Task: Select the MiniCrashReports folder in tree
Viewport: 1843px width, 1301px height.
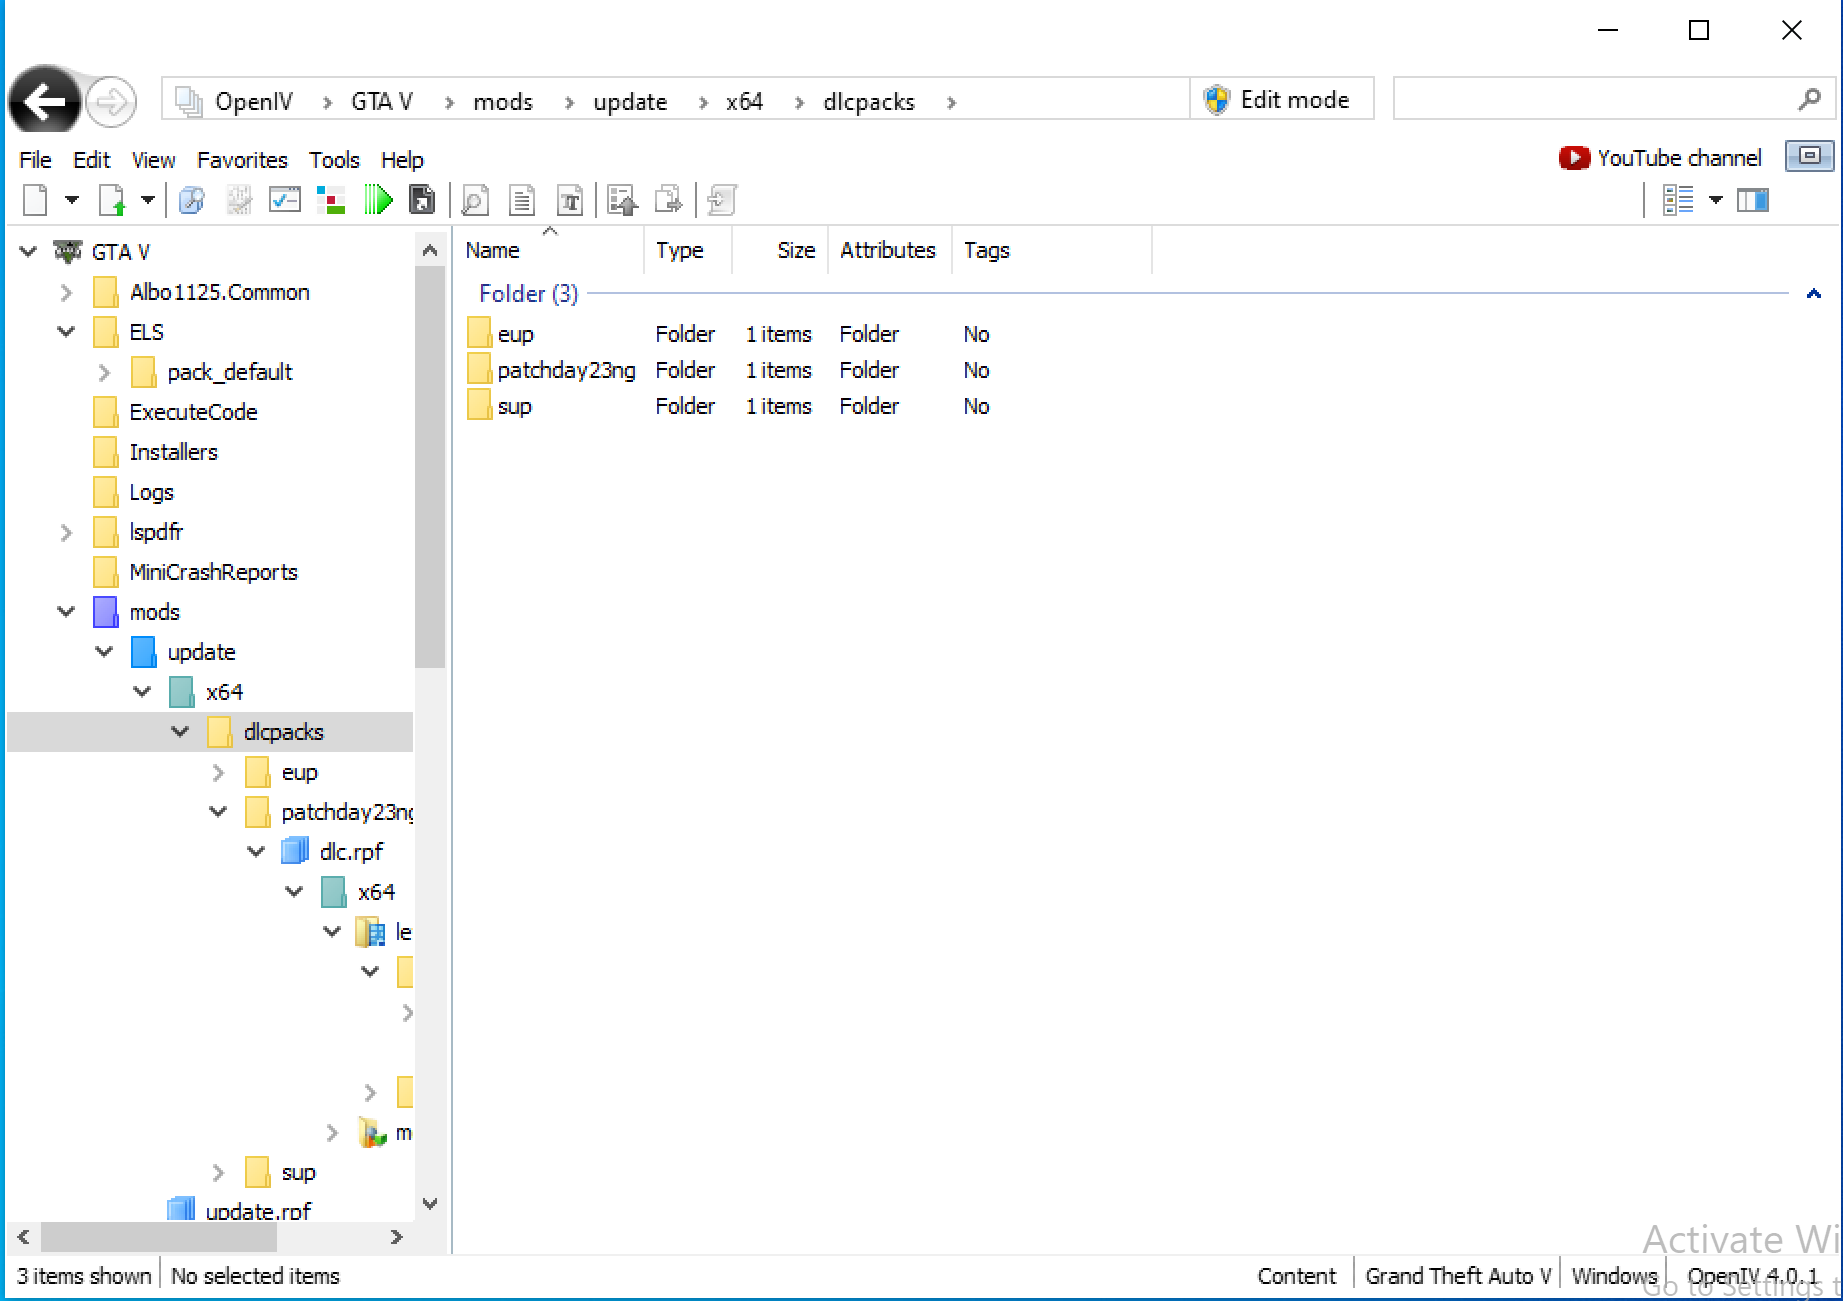Action: coord(213,572)
